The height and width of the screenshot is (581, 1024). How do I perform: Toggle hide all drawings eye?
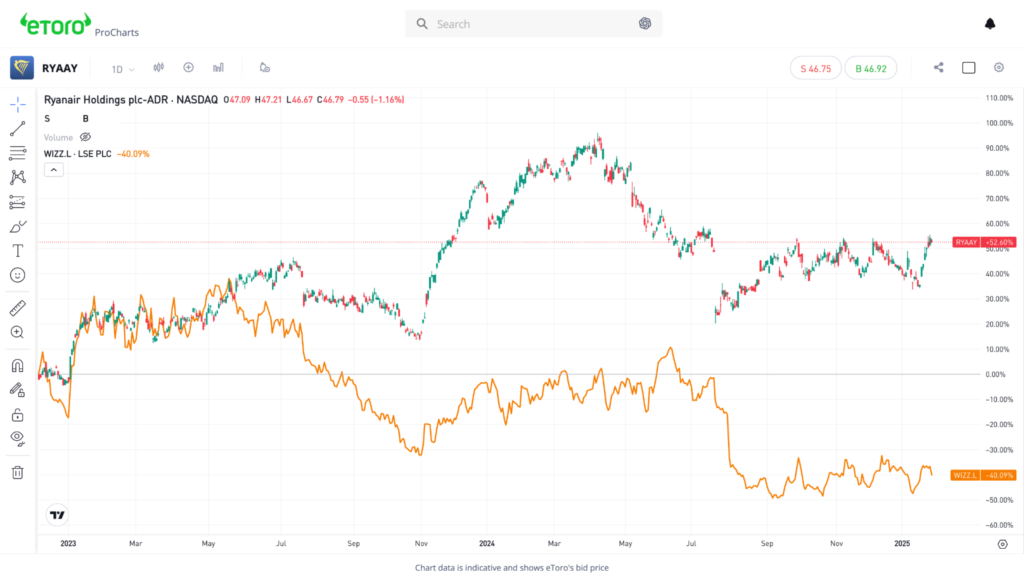18,439
